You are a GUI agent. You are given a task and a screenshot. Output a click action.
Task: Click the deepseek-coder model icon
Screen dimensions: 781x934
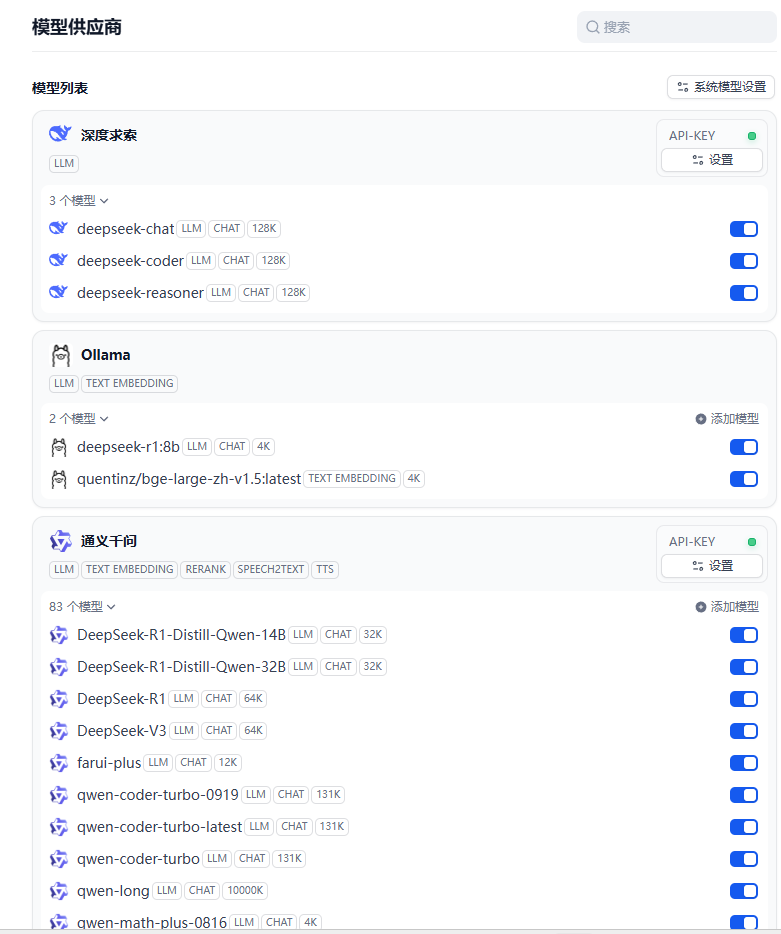58,260
